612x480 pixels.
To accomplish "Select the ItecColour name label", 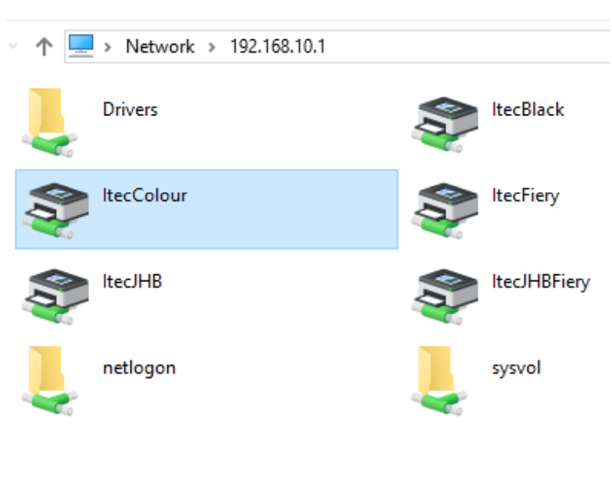I will (145, 195).
